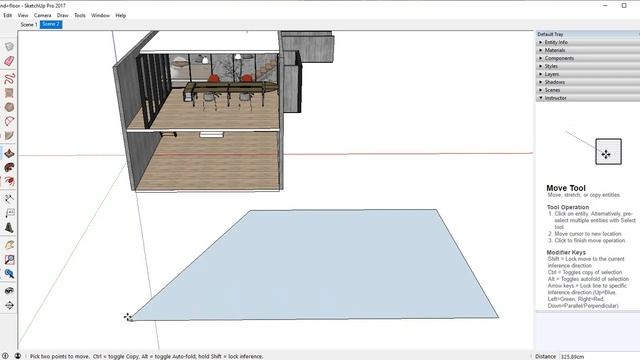Select the Make Component tool
This screenshot has width=640, height=360.
tap(9, 47)
